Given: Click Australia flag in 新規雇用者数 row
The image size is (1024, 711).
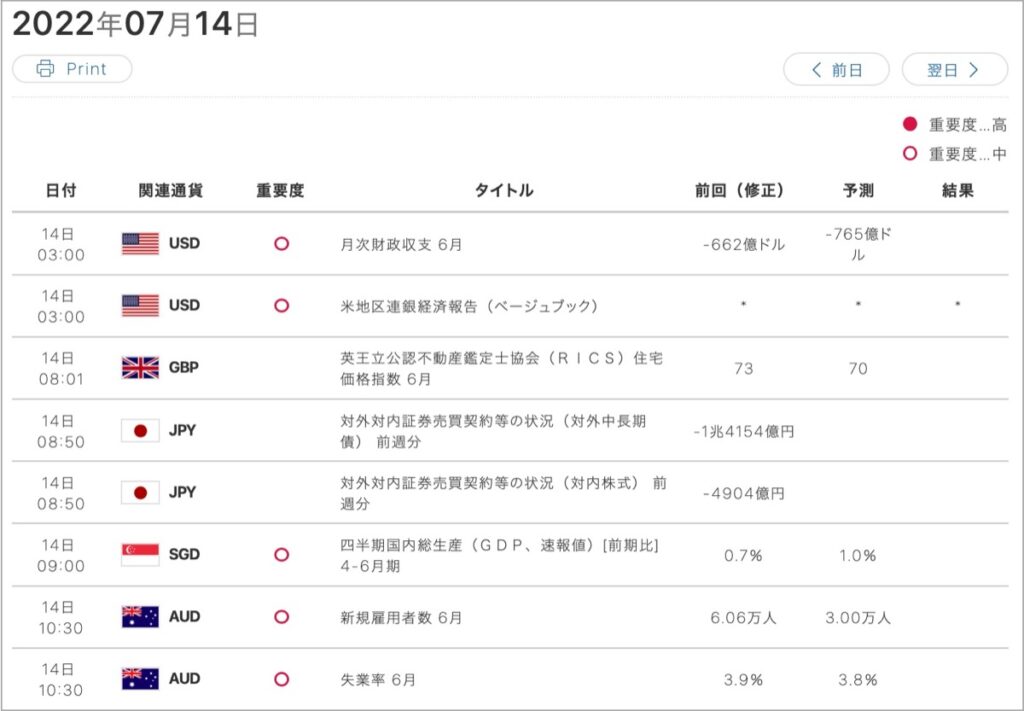Looking at the screenshot, I should pos(140,616).
